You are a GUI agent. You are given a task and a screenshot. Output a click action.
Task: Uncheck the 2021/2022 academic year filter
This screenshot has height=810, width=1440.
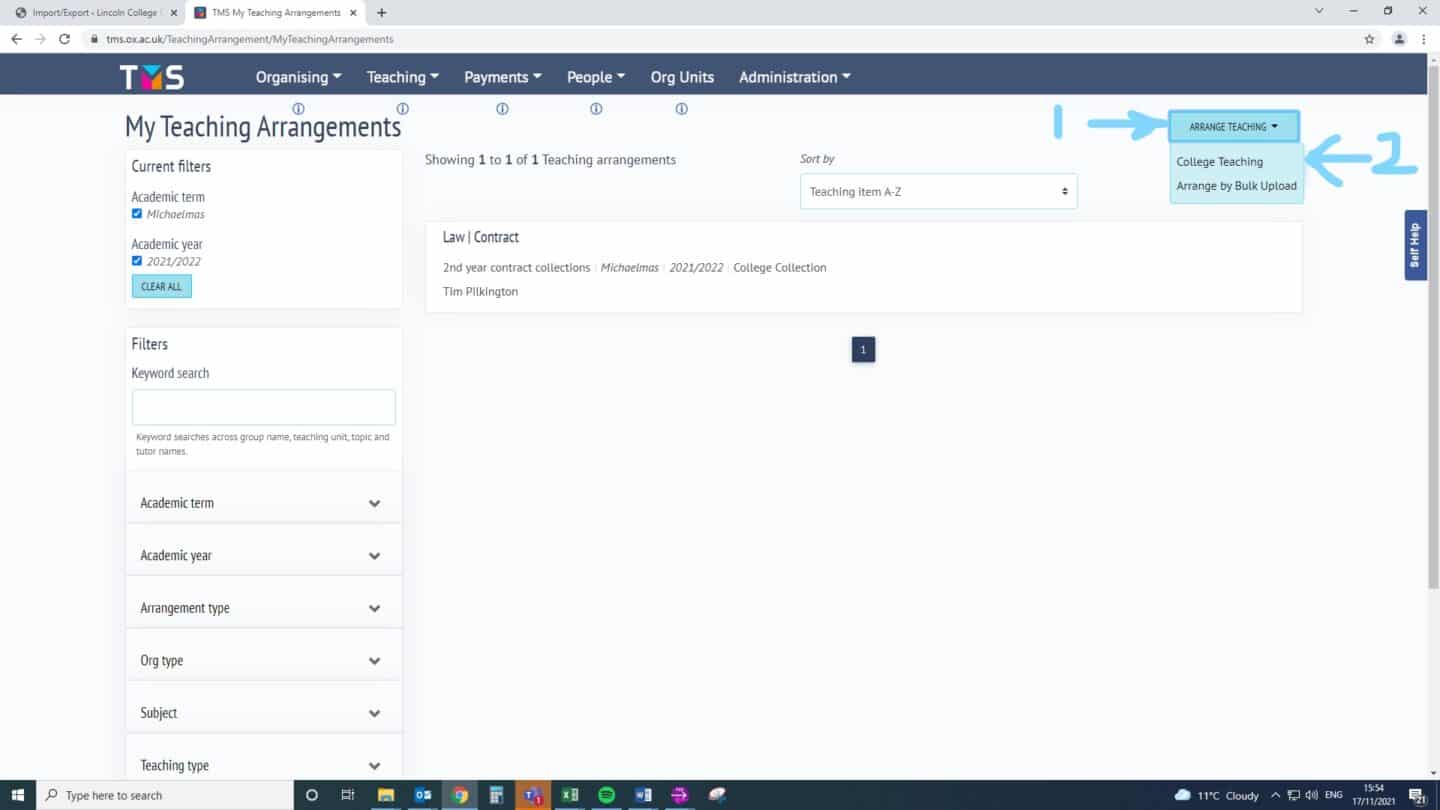[137, 261]
